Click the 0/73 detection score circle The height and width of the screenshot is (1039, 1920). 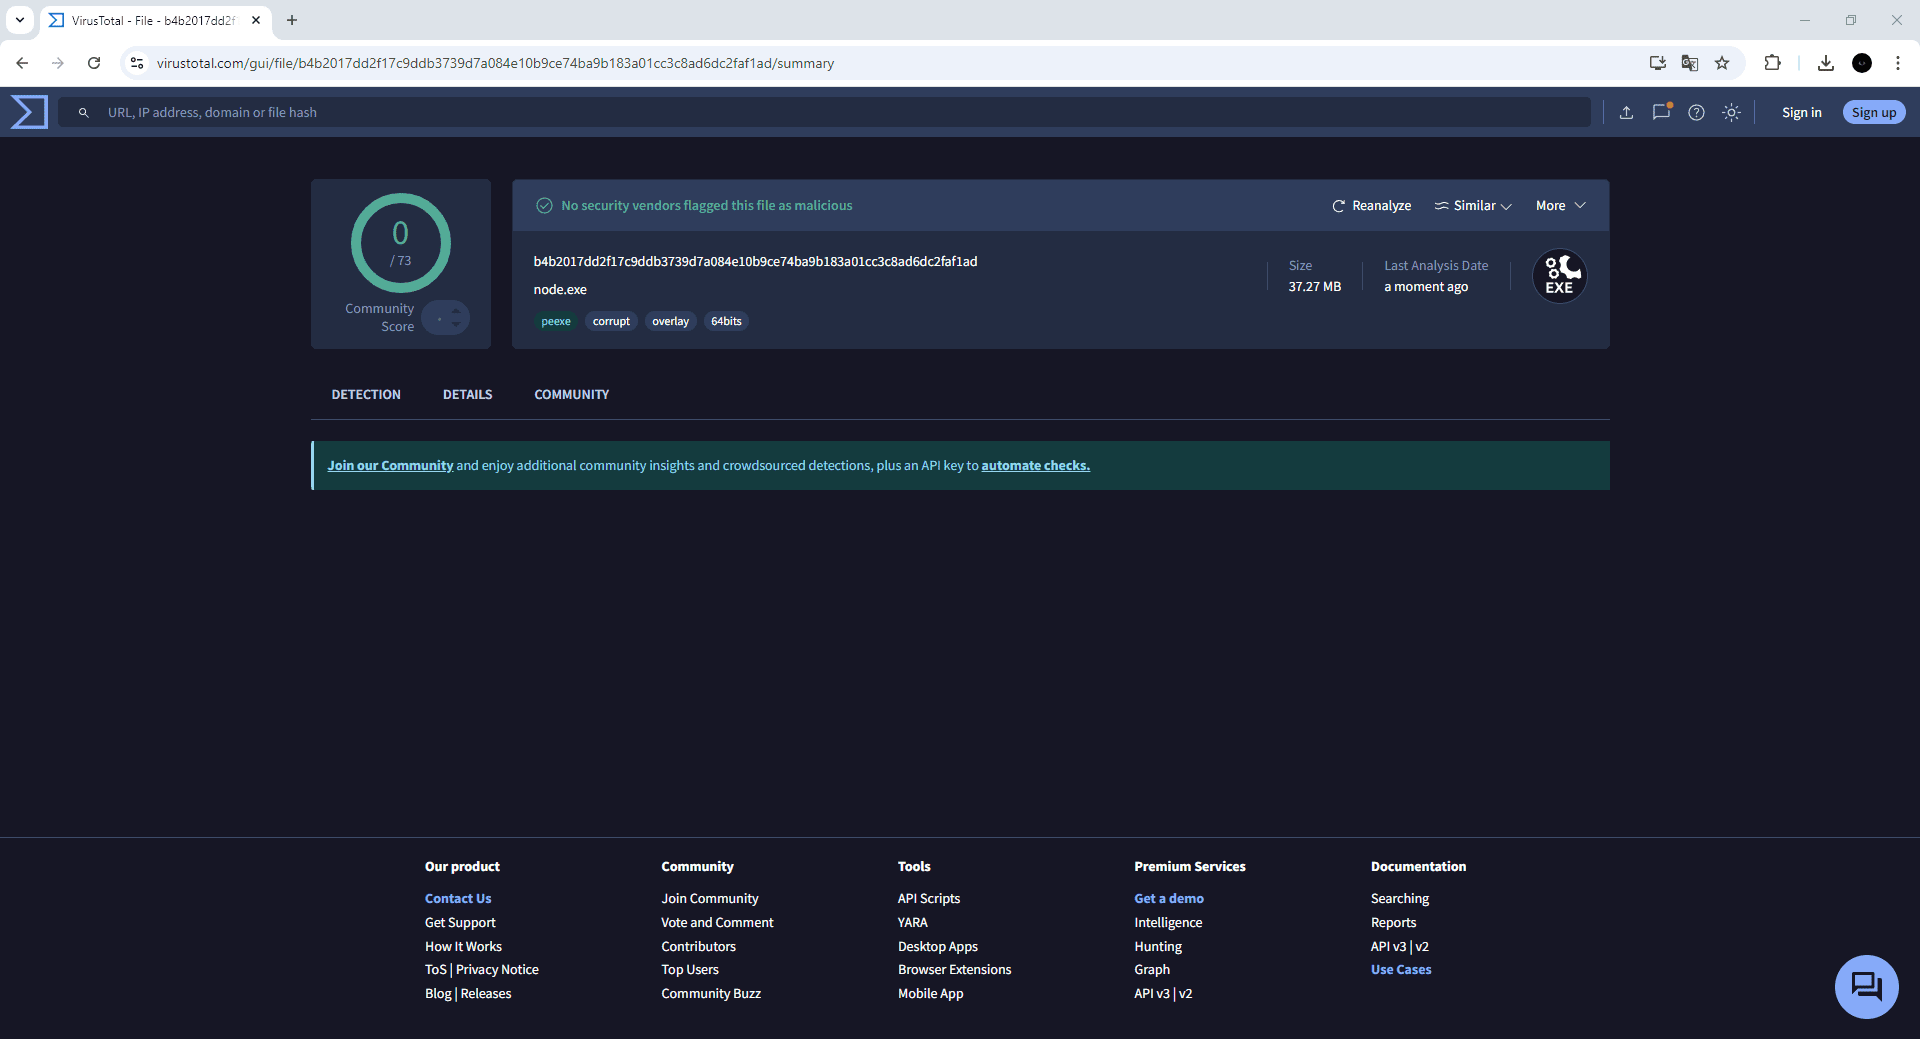[401, 243]
